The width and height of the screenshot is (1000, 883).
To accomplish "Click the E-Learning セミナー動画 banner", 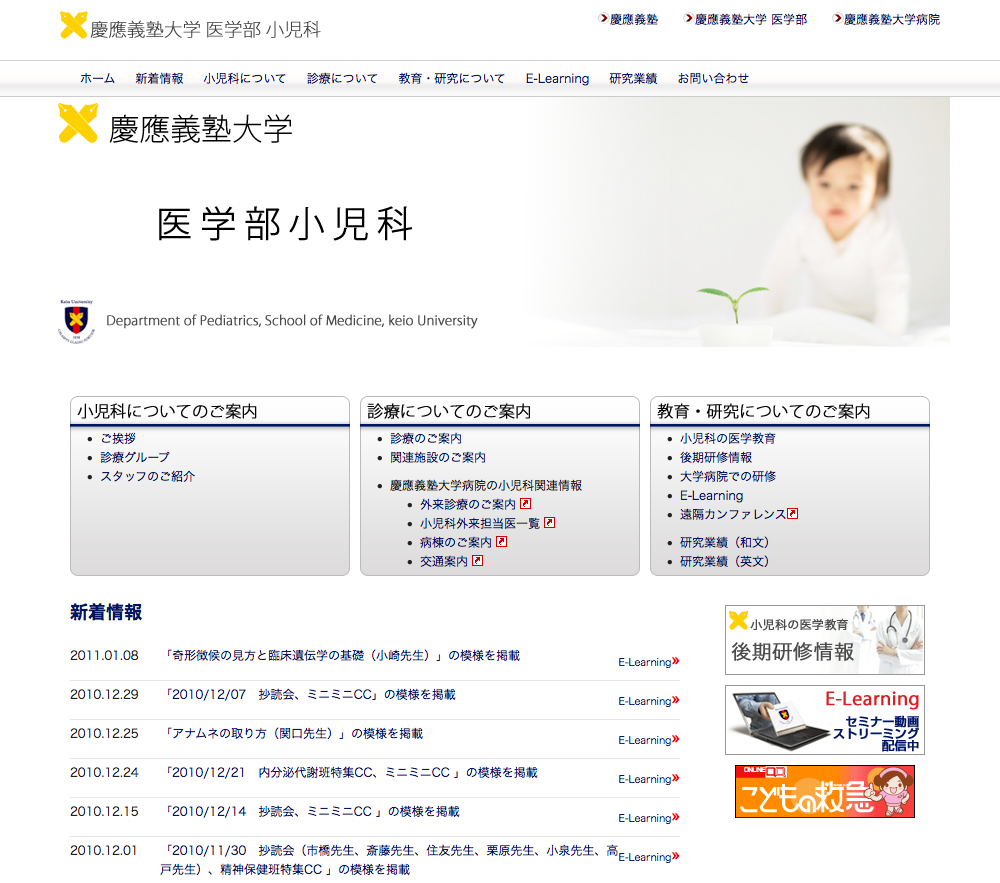I will 825,720.
